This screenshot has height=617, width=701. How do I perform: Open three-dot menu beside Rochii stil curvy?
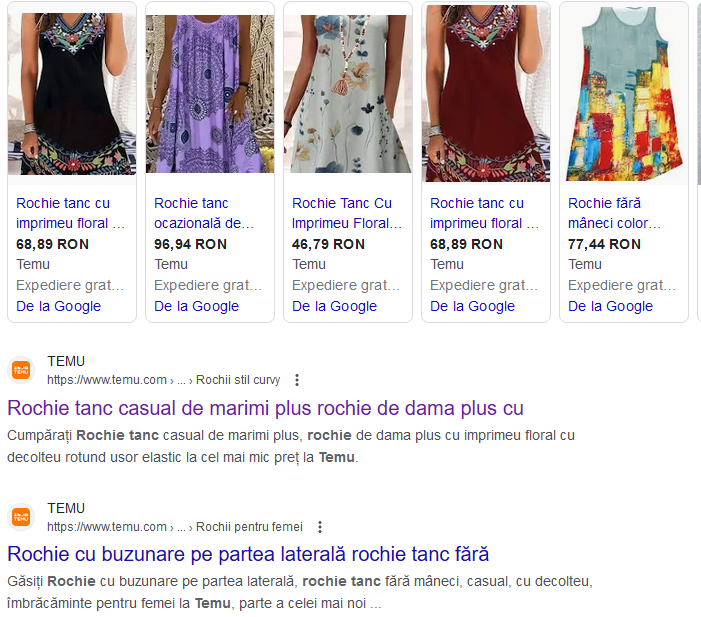[x=297, y=380]
